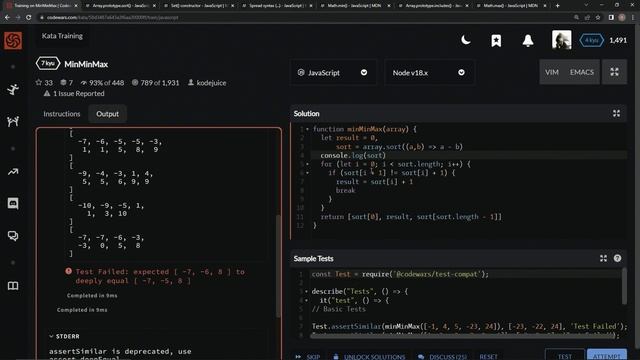
Task: Expand the Sample Tests panel
Action: point(603,258)
